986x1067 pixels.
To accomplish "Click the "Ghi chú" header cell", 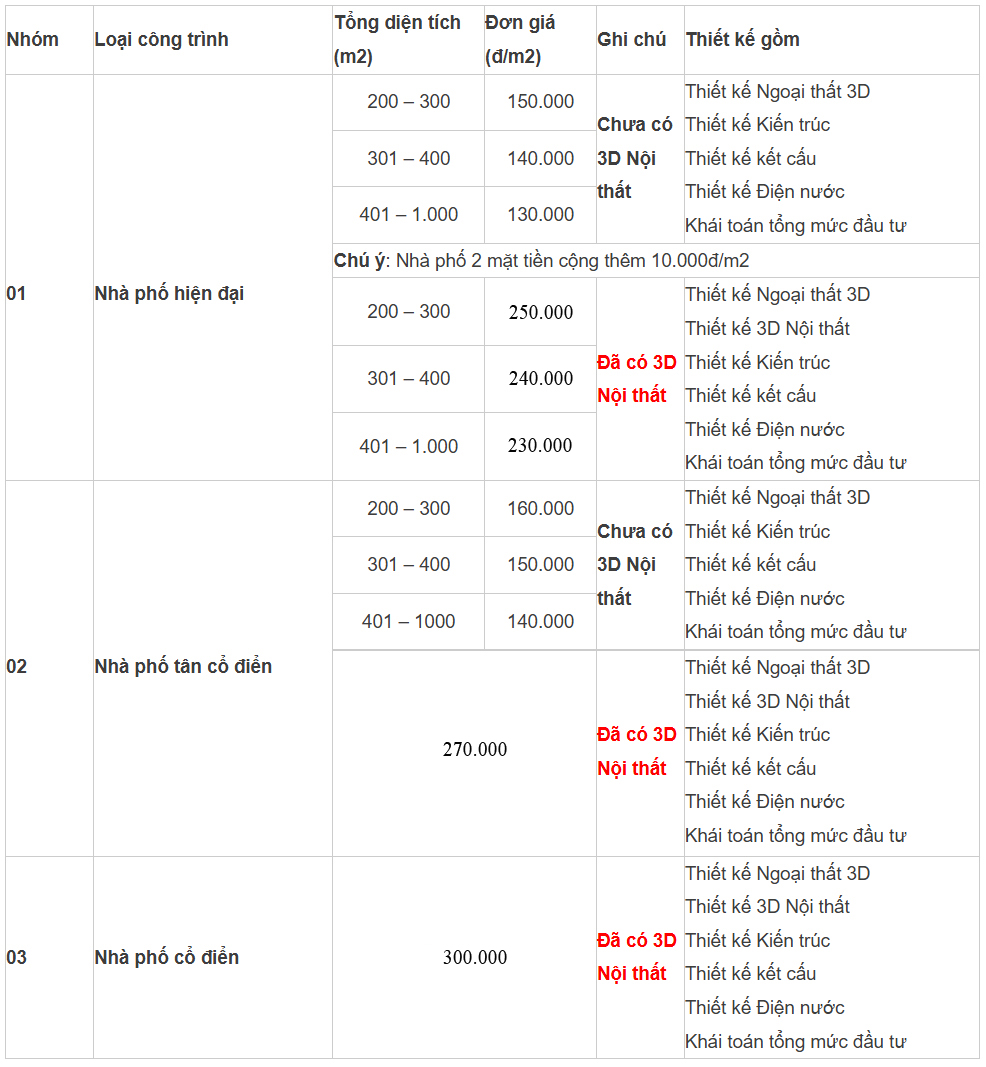I will click(631, 40).
